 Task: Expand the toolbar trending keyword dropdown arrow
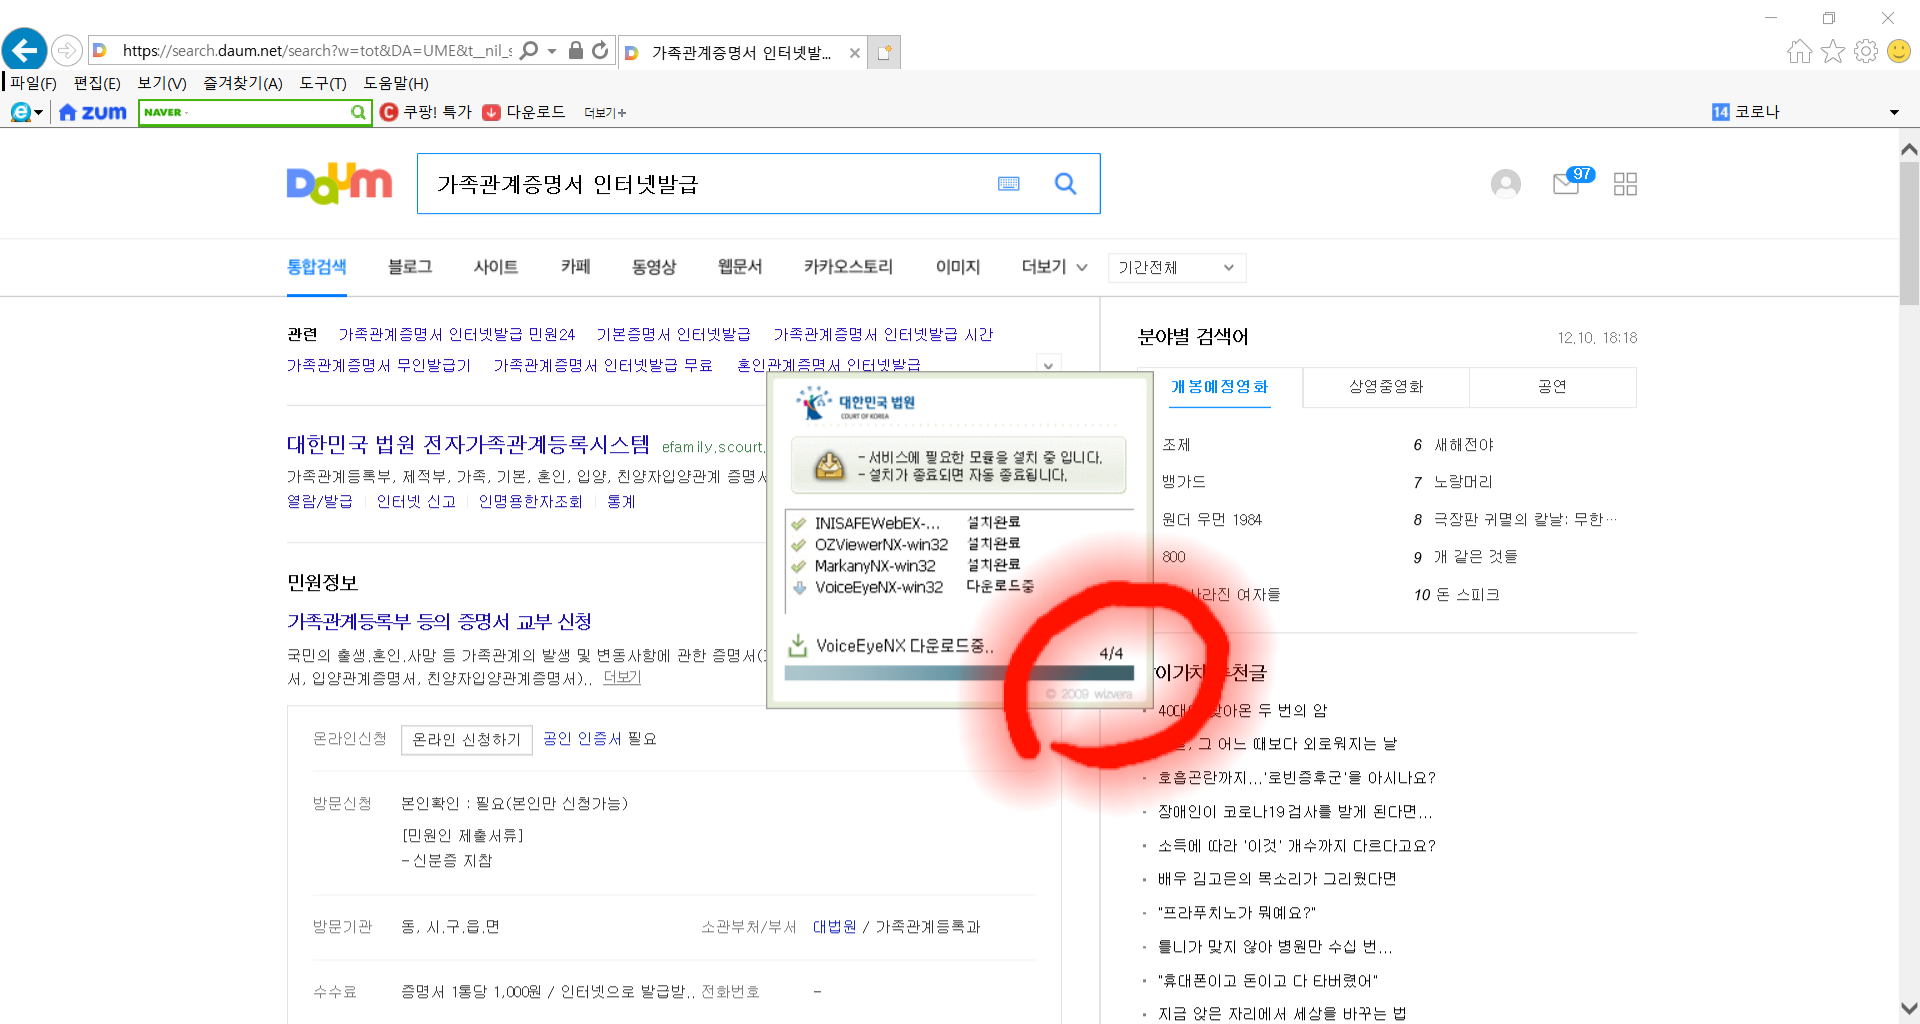click(x=1894, y=112)
